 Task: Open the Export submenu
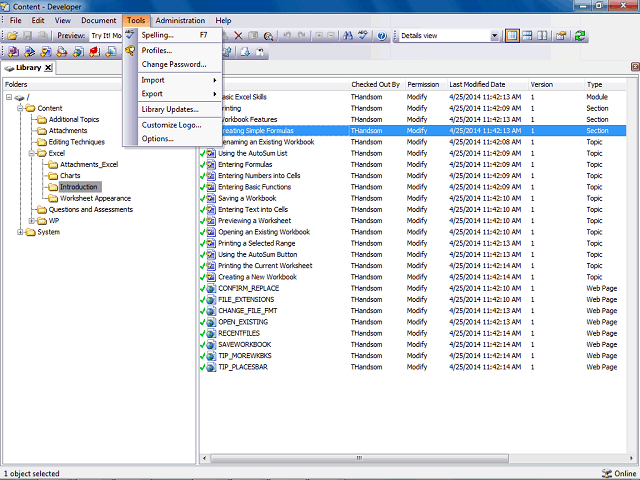click(x=180, y=94)
